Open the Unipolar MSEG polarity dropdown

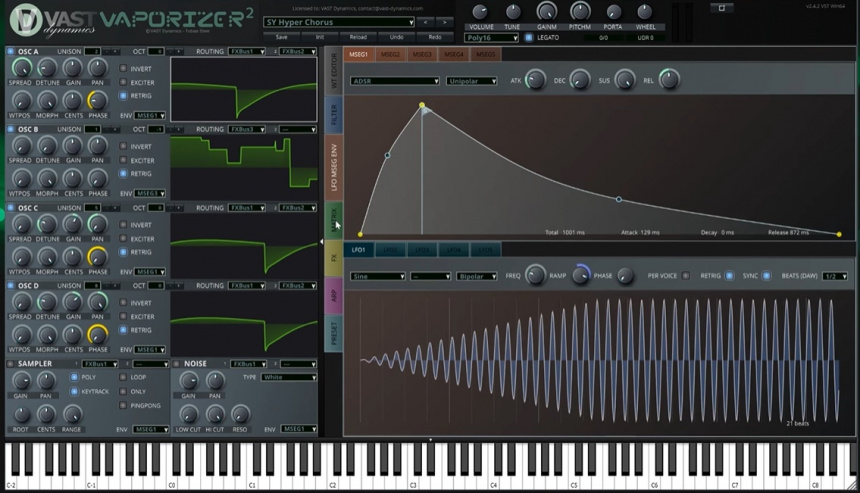coord(472,81)
